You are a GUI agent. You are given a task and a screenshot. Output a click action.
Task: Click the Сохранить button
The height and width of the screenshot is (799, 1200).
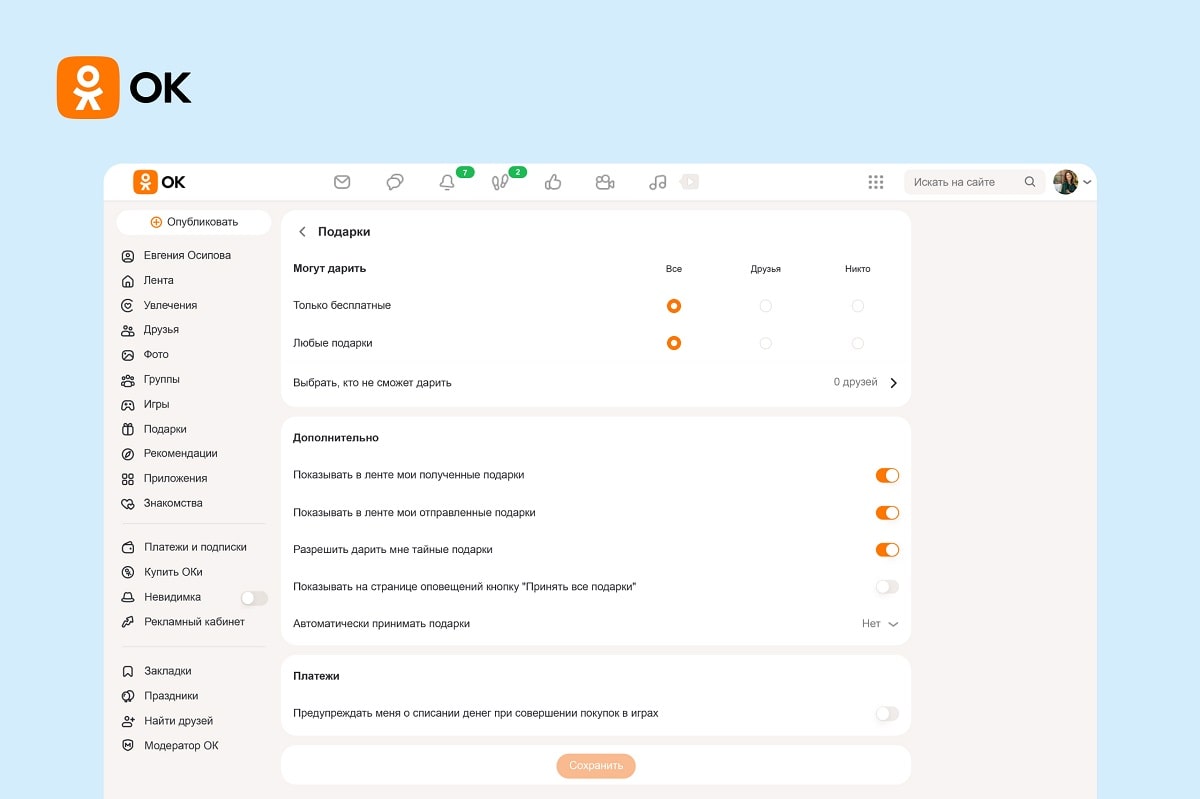(x=596, y=766)
